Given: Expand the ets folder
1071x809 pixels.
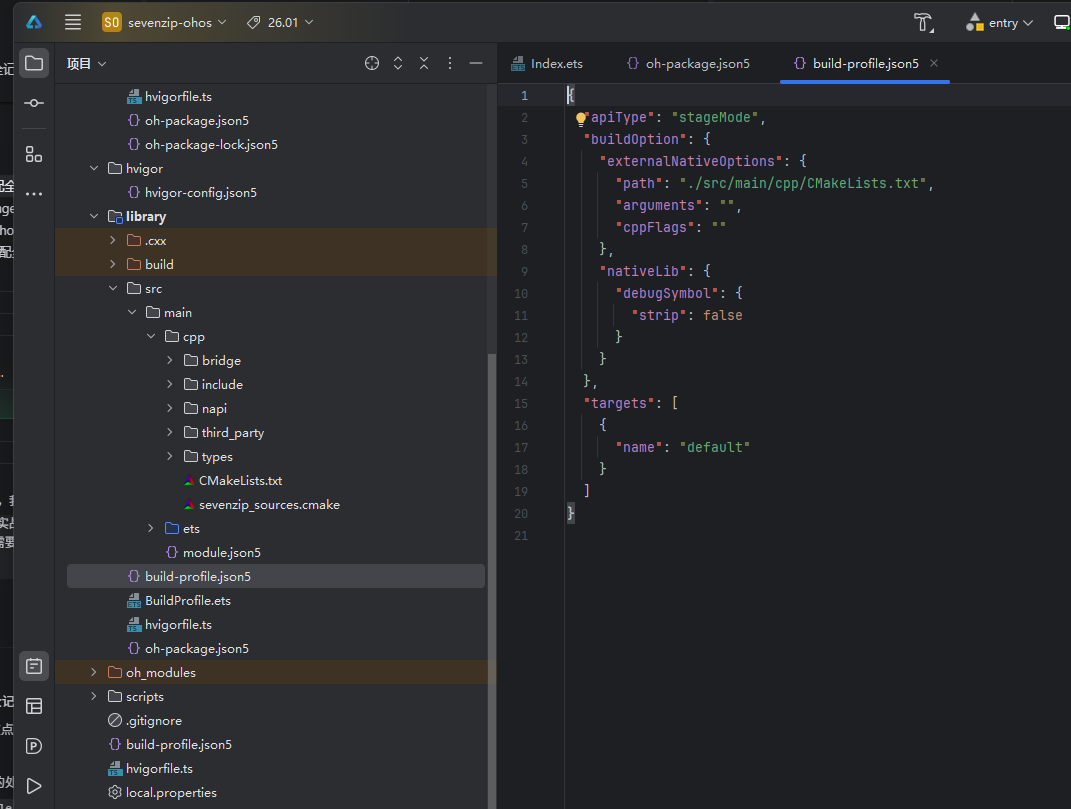Looking at the screenshot, I should (152, 528).
